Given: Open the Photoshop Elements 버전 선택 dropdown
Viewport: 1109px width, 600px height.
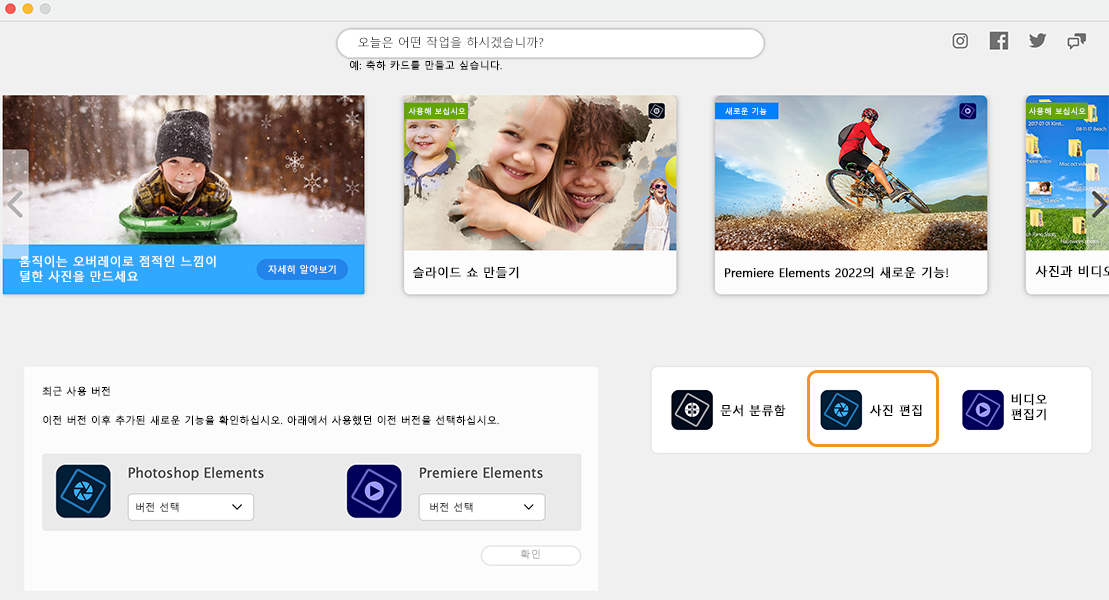Looking at the screenshot, I should click(190, 507).
